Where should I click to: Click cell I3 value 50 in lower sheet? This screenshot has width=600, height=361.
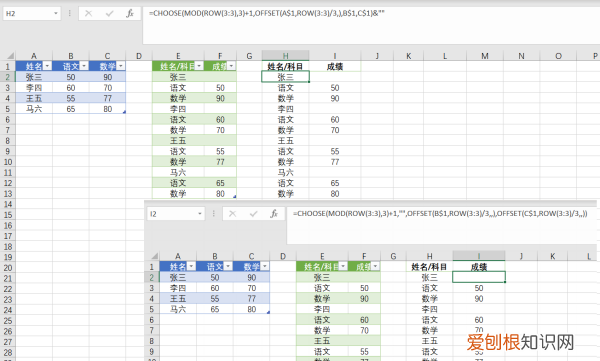coord(479,288)
